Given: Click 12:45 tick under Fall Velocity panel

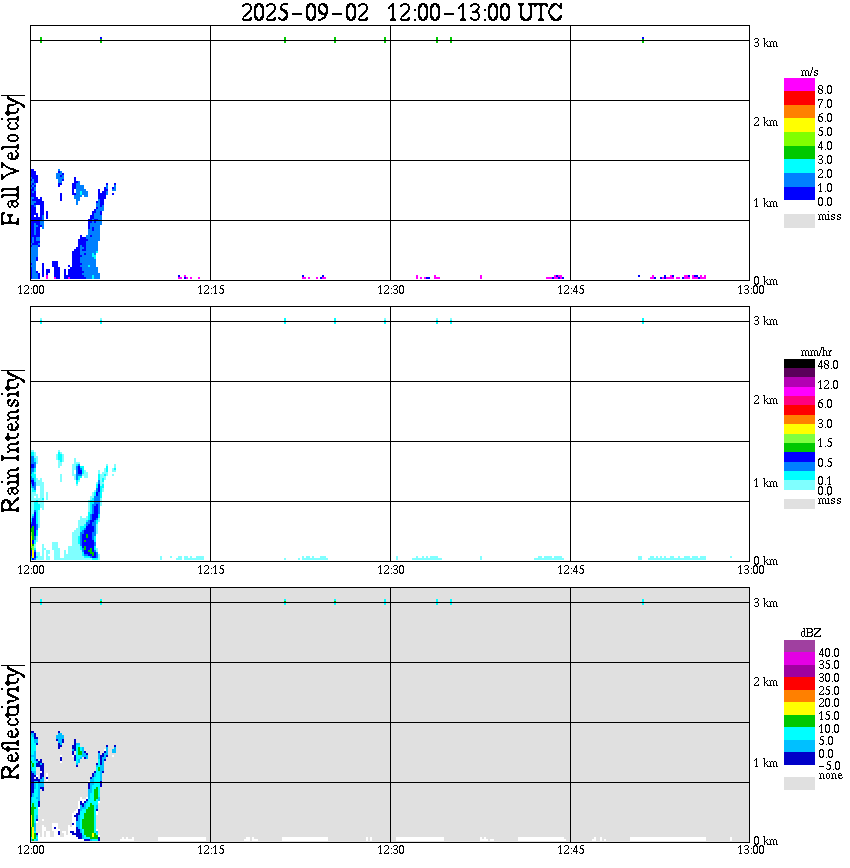Looking at the screenshot, I should coord(571,290).
